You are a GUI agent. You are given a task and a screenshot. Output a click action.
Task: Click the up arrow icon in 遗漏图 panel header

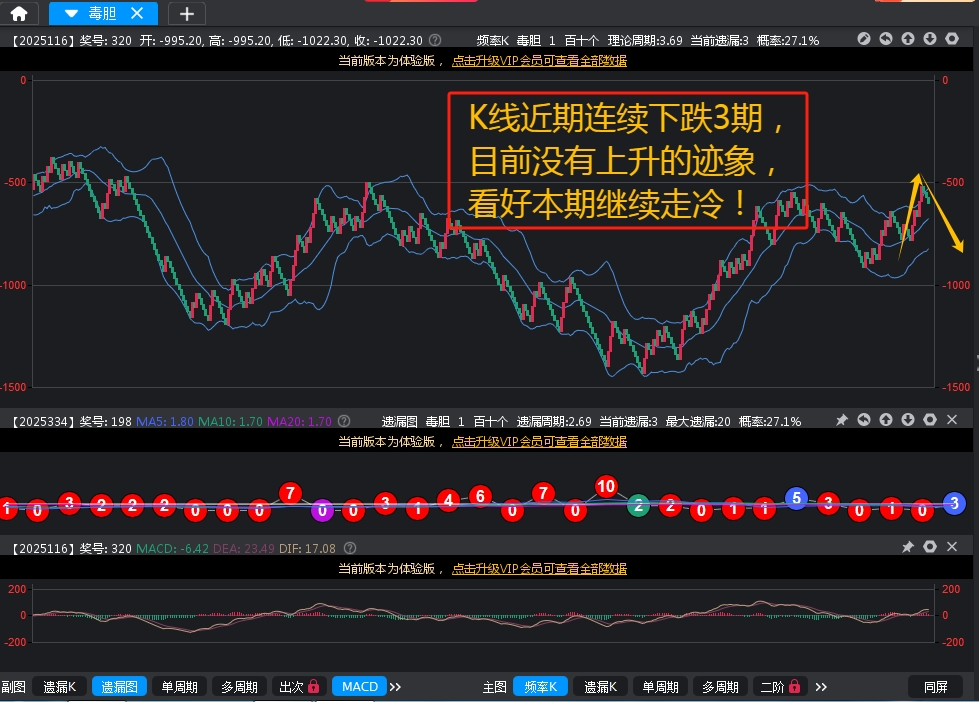886,421
